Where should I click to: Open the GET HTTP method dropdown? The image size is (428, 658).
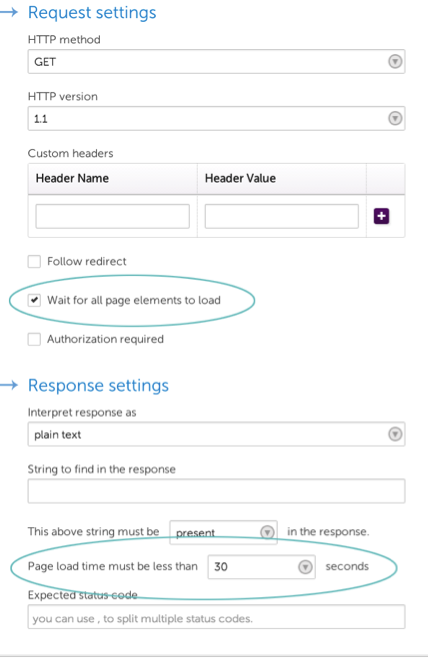216,61
